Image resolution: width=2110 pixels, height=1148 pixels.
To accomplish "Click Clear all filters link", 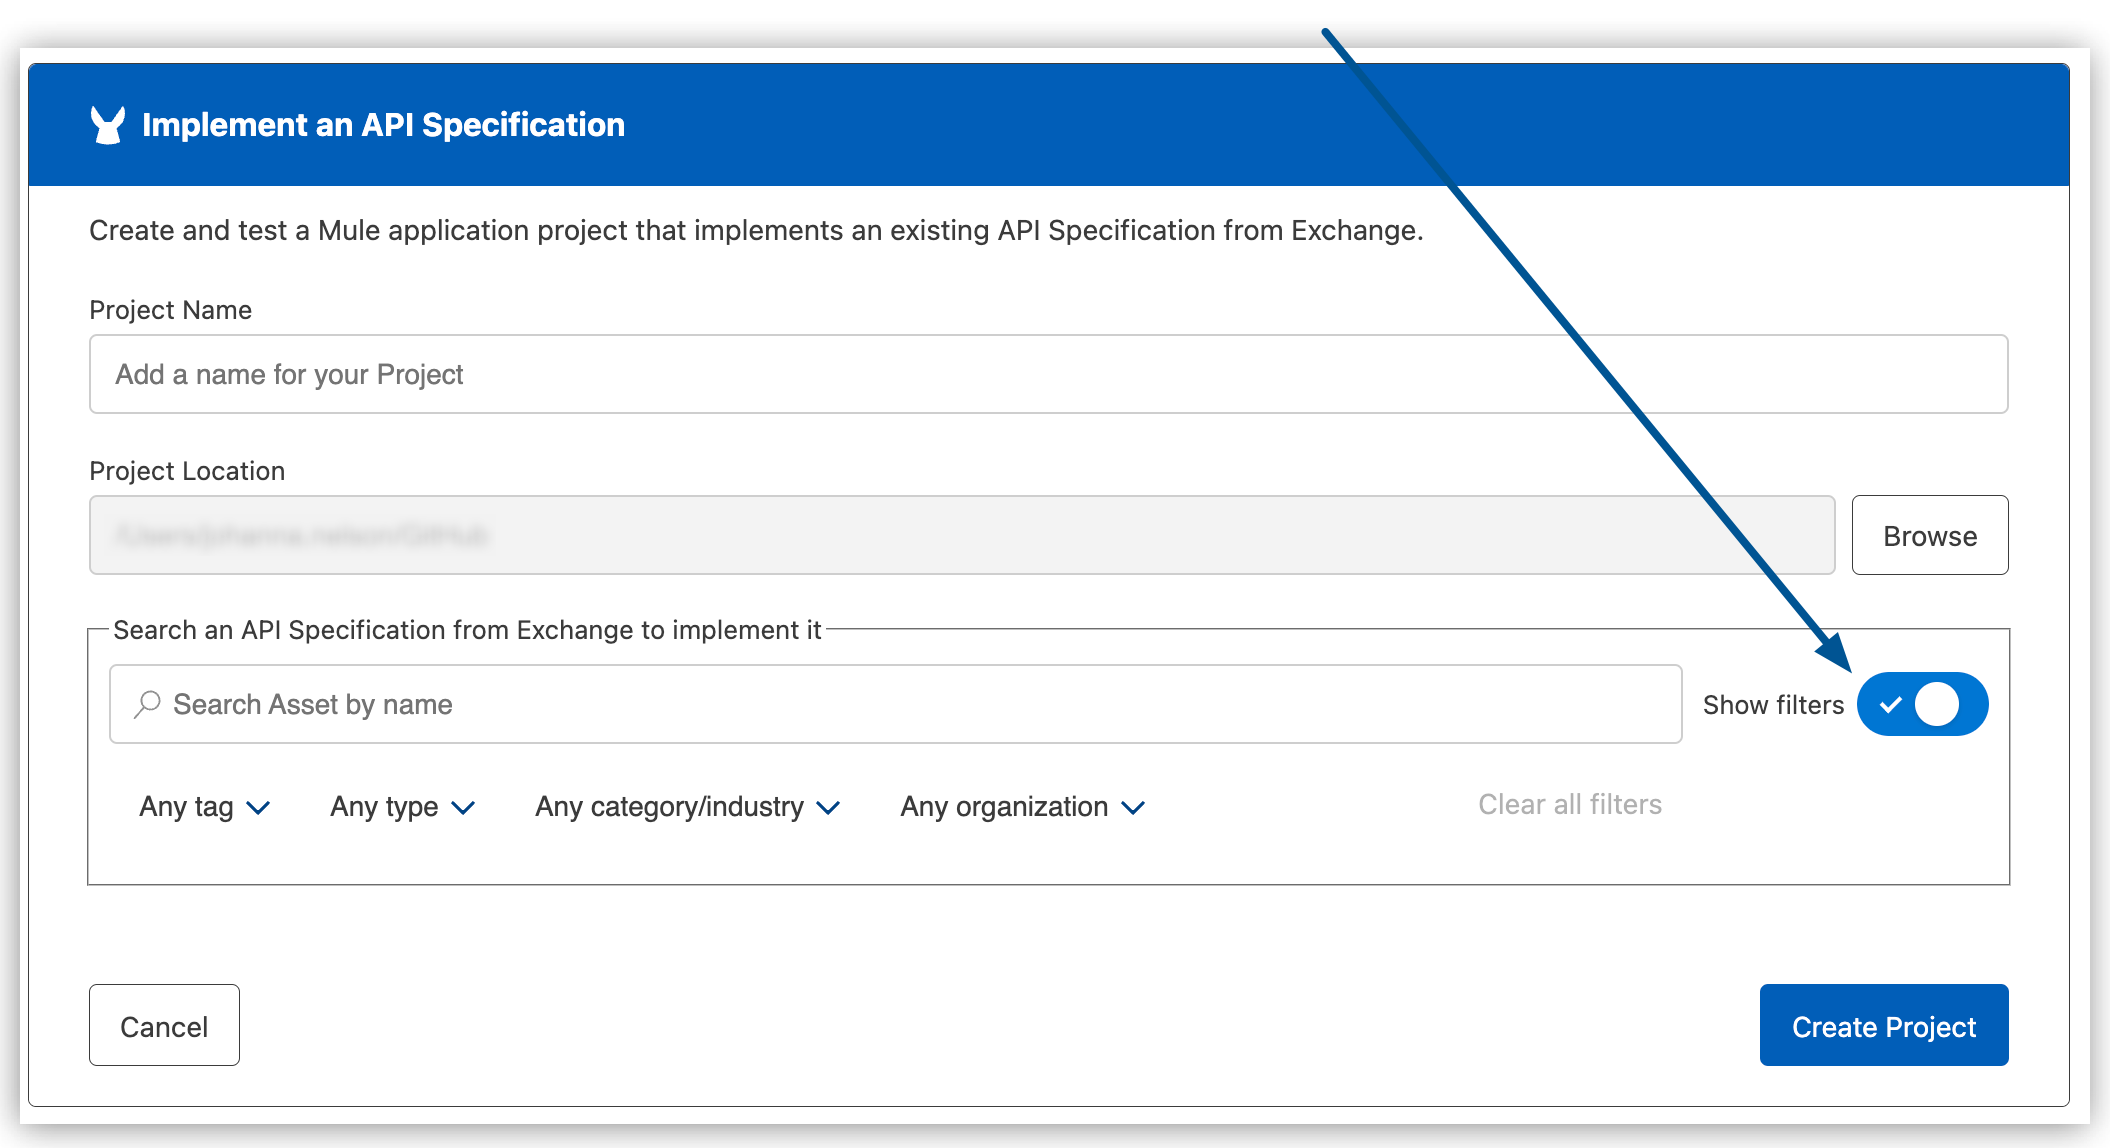I will pos(1572,804).
